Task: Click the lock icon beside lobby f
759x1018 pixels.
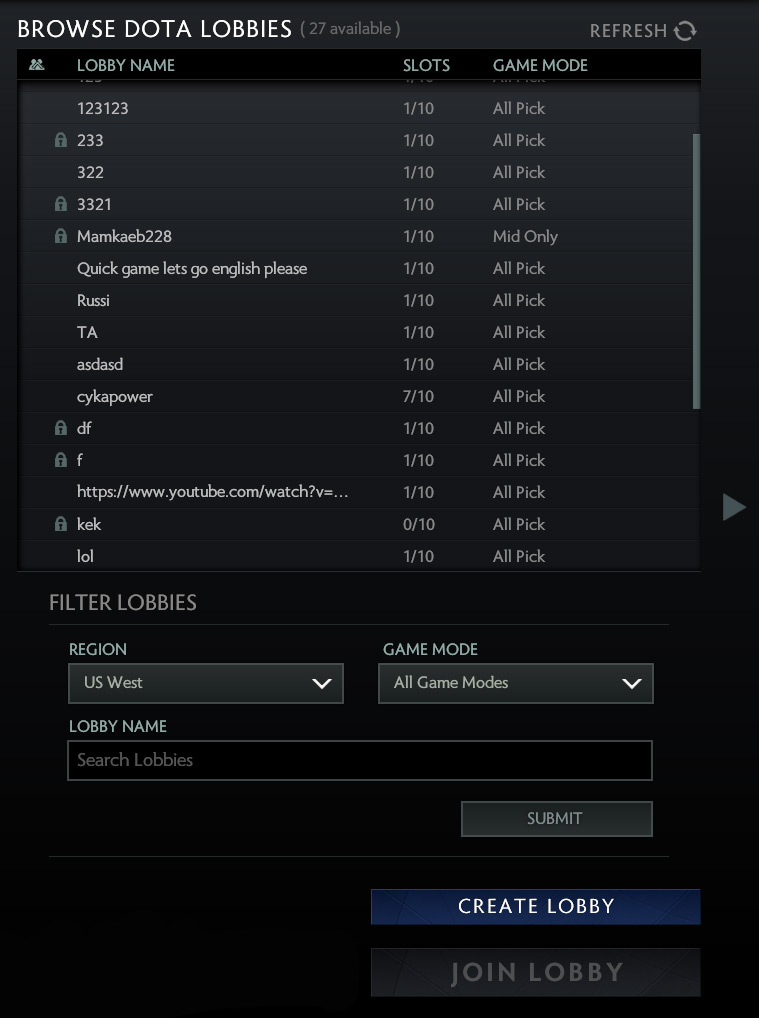Action: pyautogui.click(x=61, y=461)
